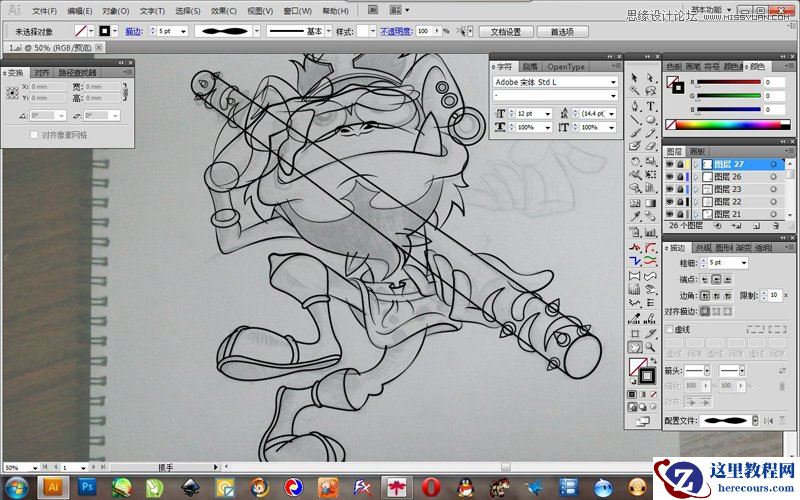Image resolution: width=800 pixels, height=500 pixels.
Task: Open stroke weight dropdown in stroke panel
Action: coord(744,262)
